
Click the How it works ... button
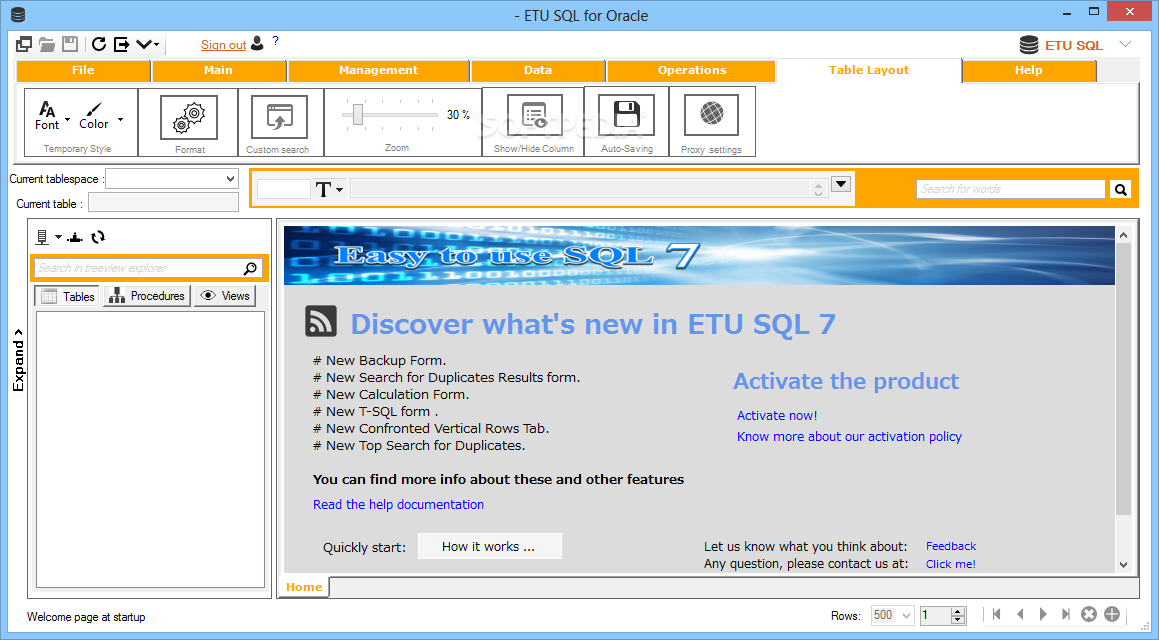click(489, 547)
